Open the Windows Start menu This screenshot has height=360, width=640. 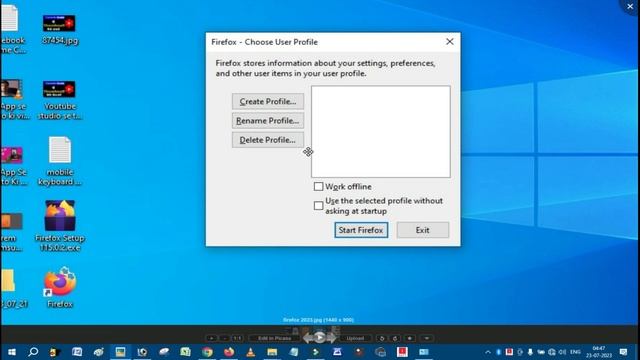pos(11,352)
